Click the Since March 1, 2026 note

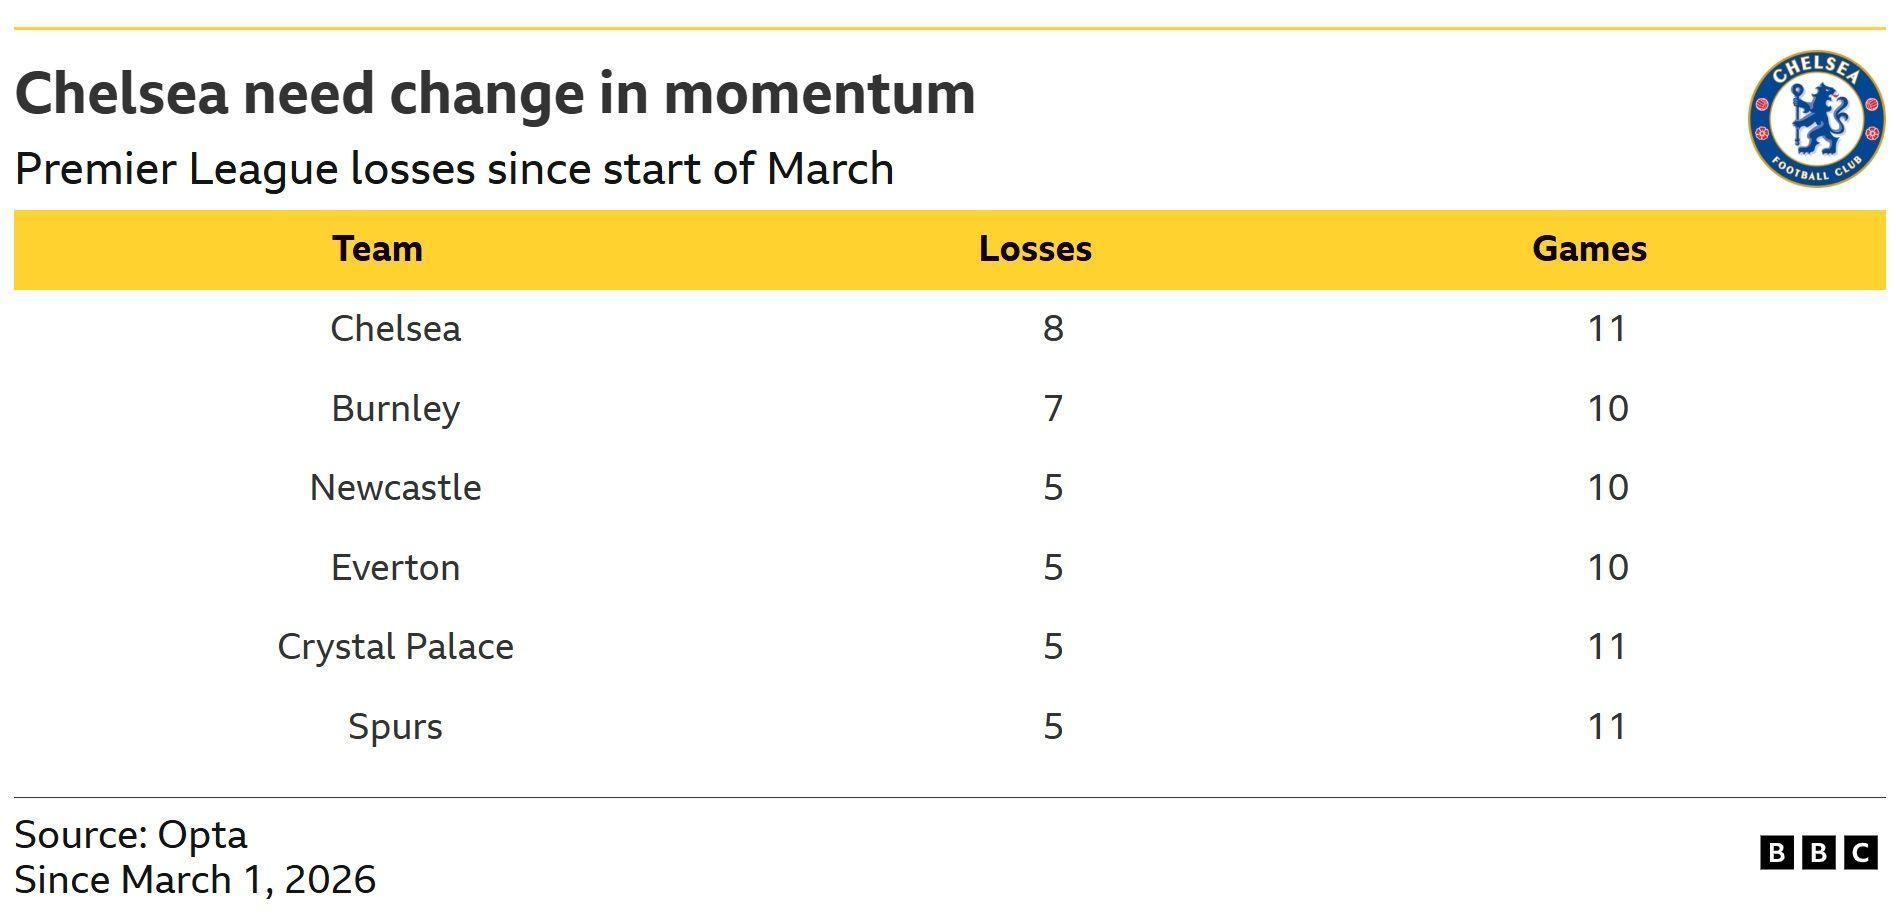click(195, 880)
